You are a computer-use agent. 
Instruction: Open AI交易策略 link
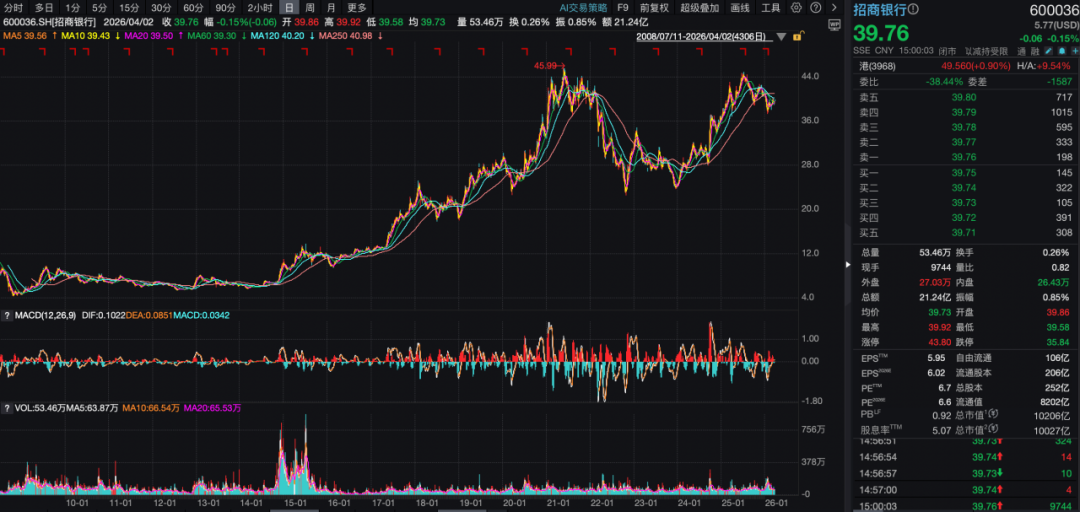tap(583, 8)
